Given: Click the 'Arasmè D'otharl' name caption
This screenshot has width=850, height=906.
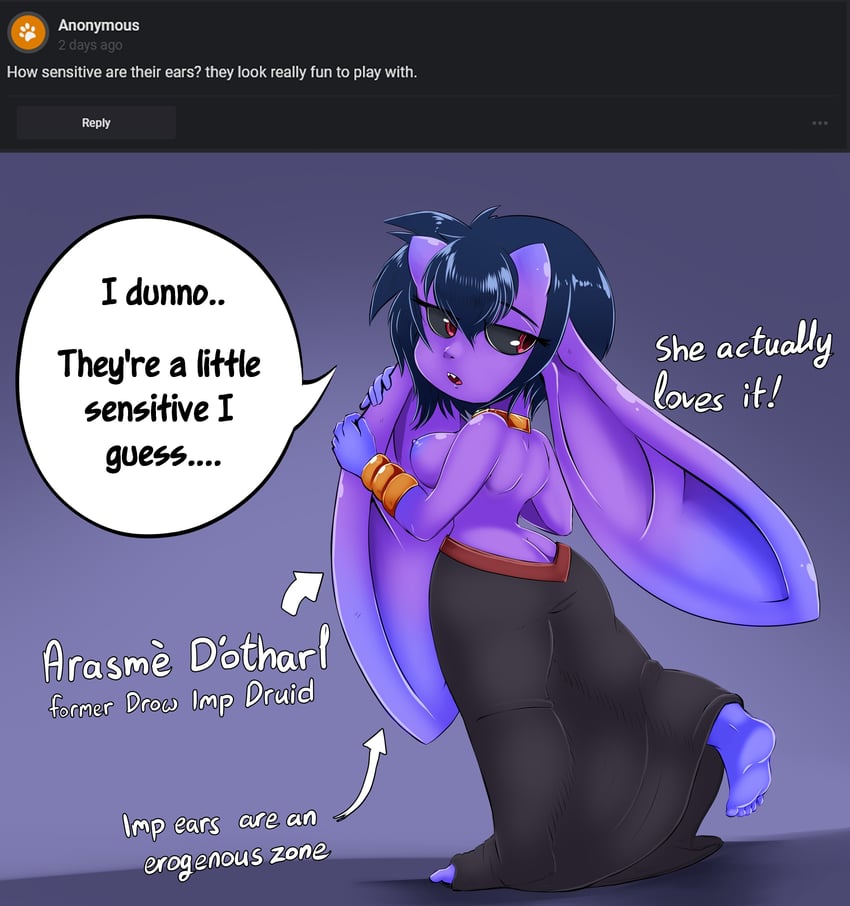Looking at the screenshot, I should [x=186, y=655].
